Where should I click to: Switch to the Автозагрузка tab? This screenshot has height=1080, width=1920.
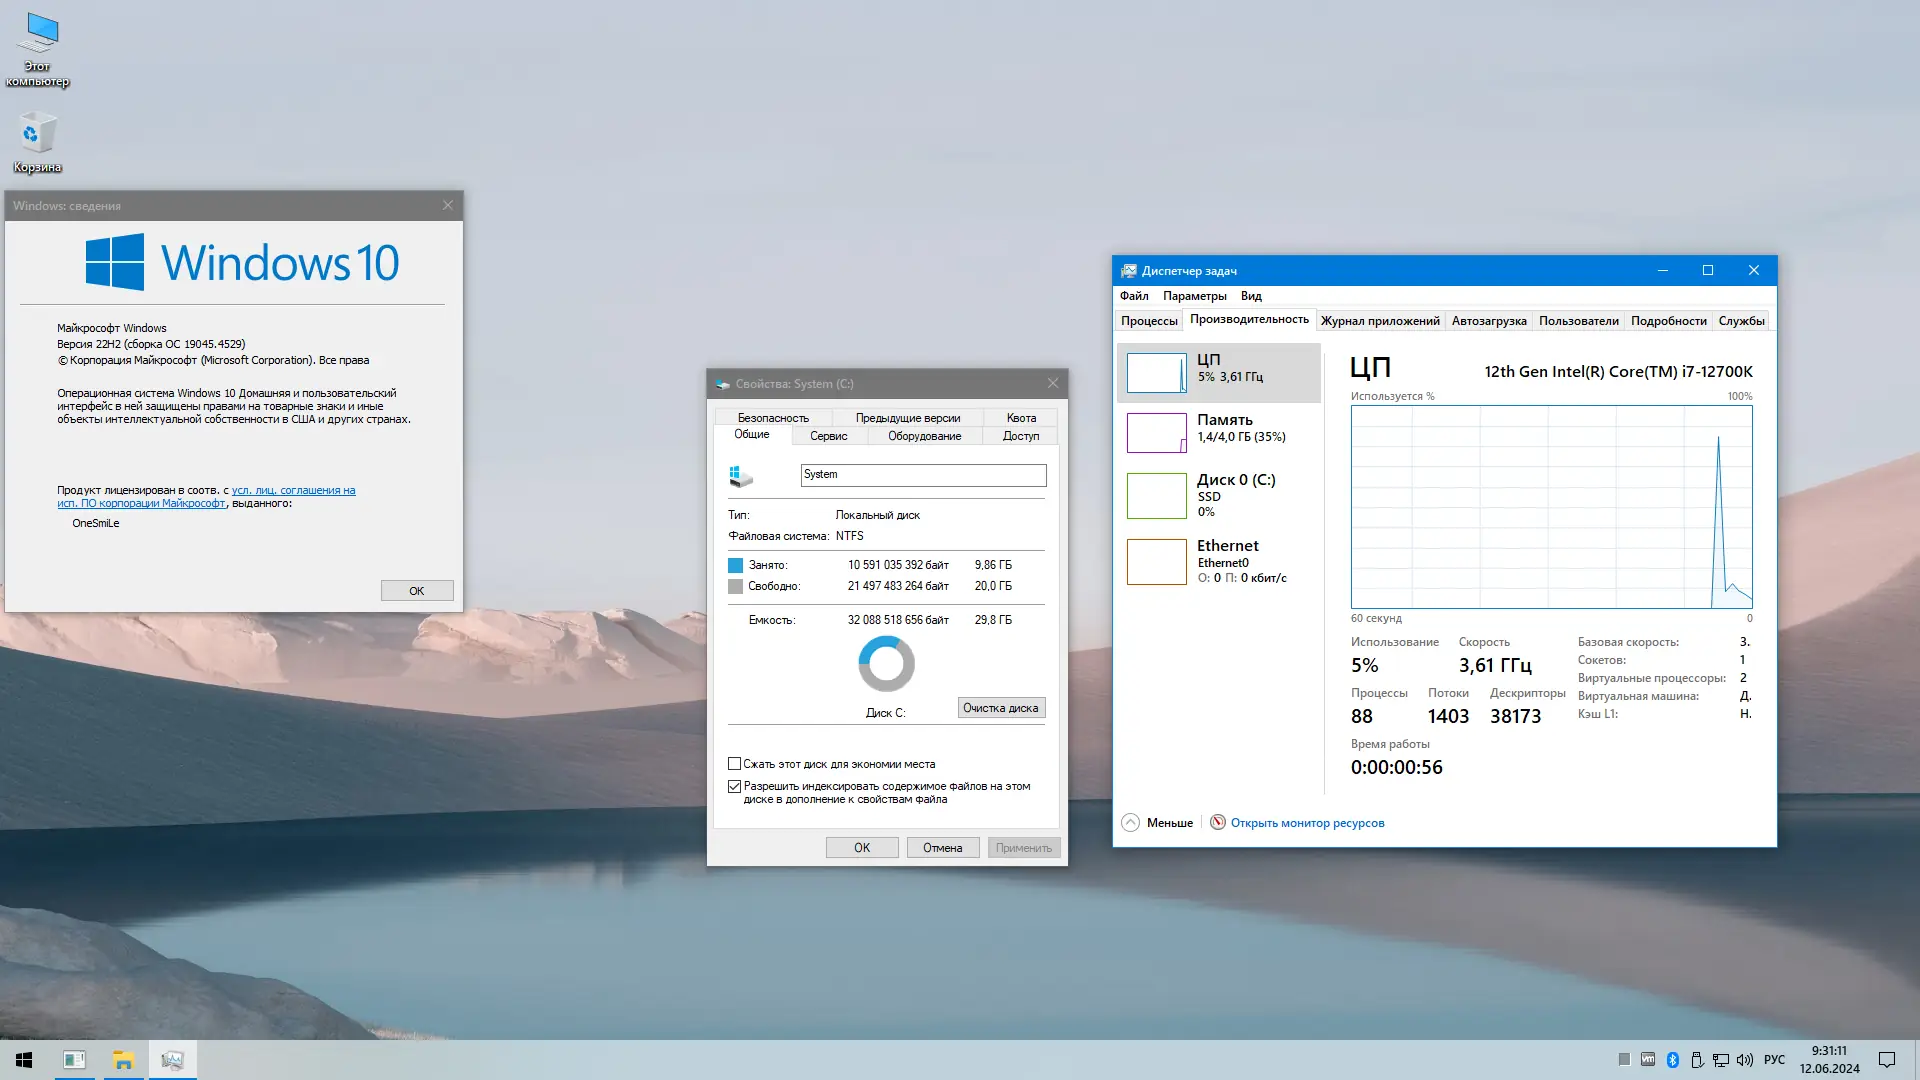tap(1488, 321)
